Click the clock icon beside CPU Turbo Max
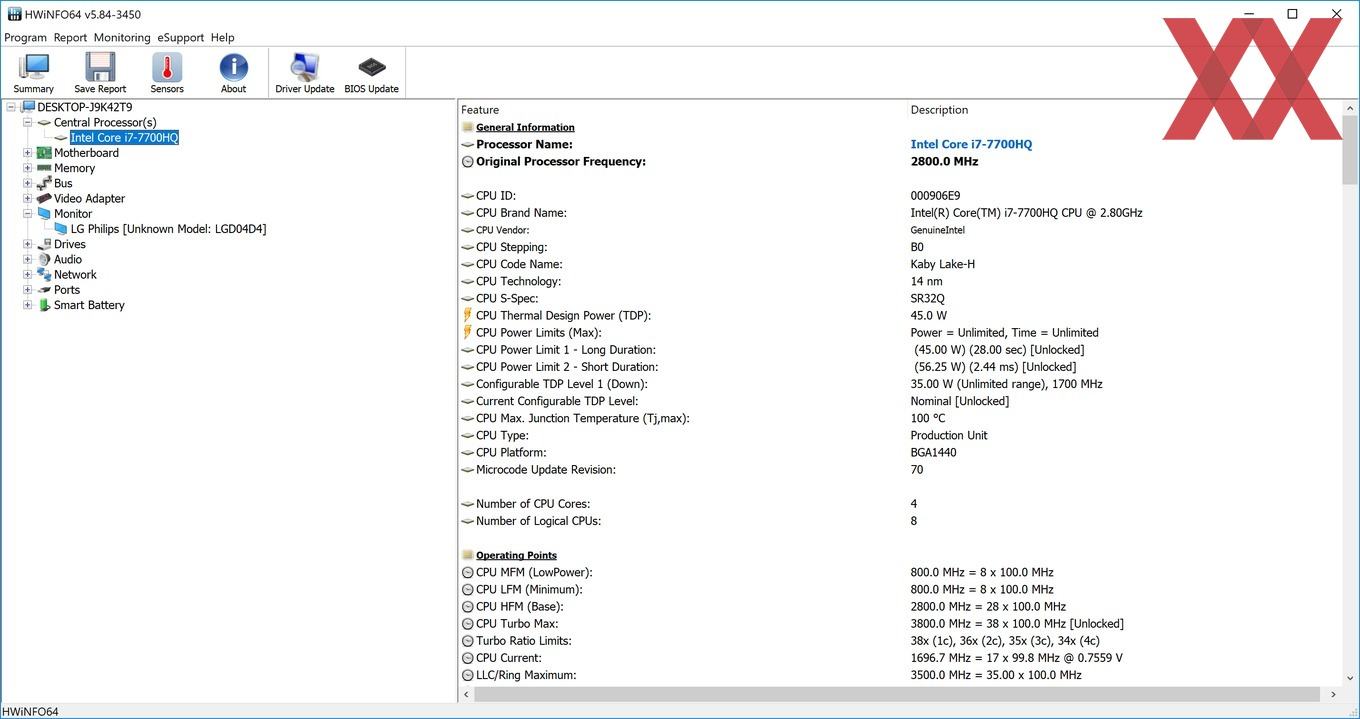 coord(467,624)
